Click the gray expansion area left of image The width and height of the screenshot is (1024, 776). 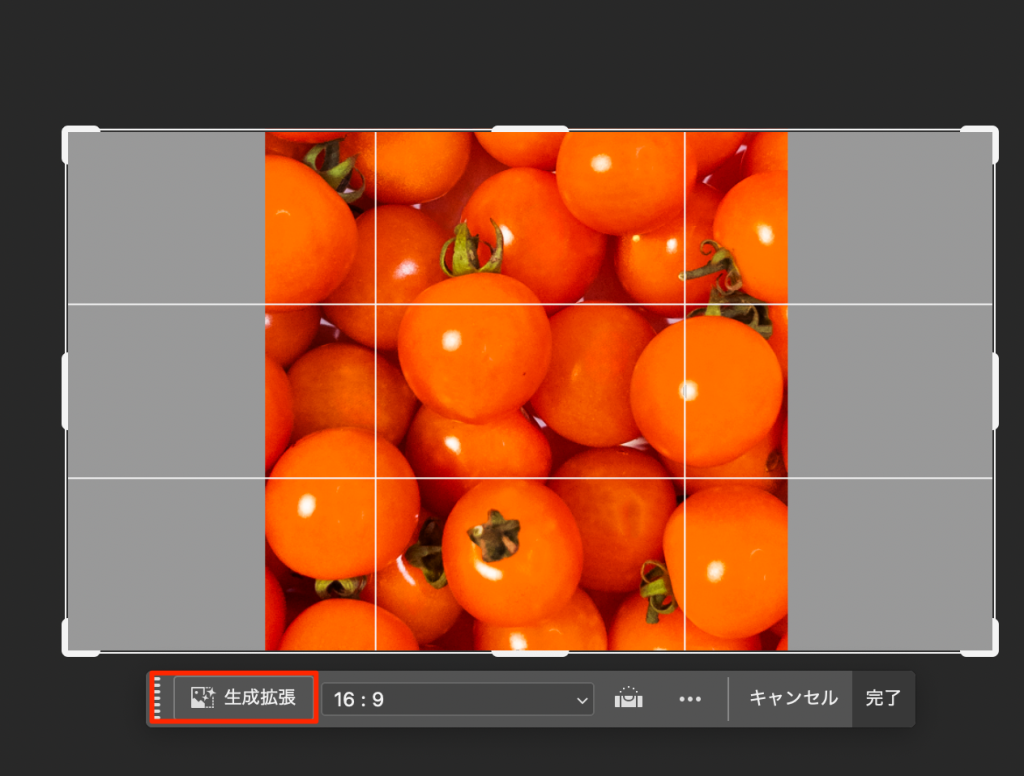(165, 390)
